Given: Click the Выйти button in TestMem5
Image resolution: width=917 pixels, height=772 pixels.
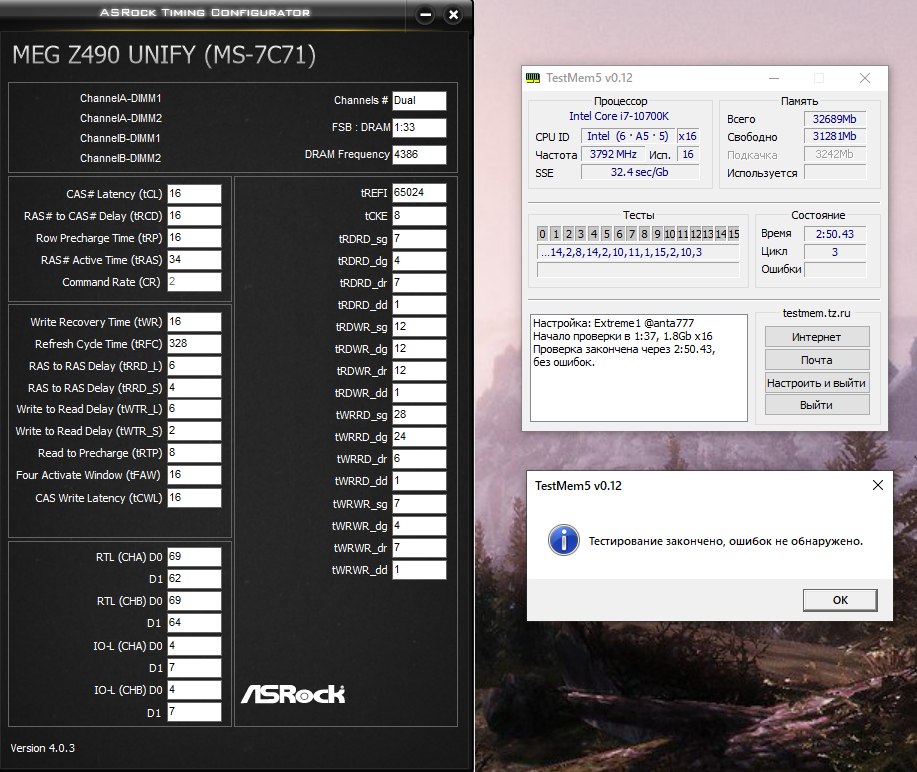Looking at the screenshot, I should [x=817, y=405].
